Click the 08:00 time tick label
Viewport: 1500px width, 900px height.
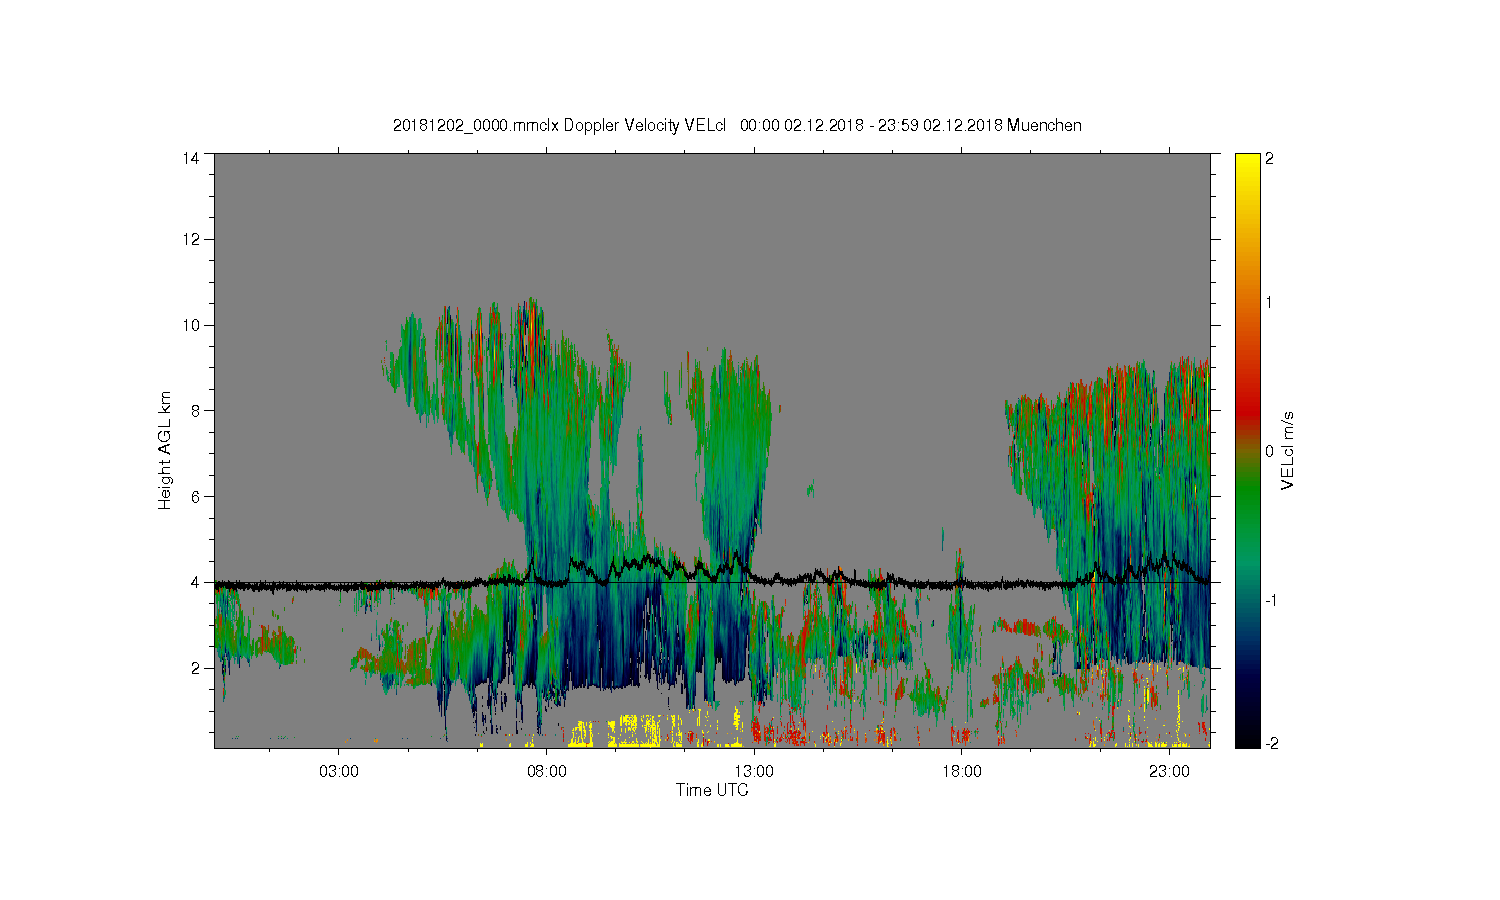547,772
